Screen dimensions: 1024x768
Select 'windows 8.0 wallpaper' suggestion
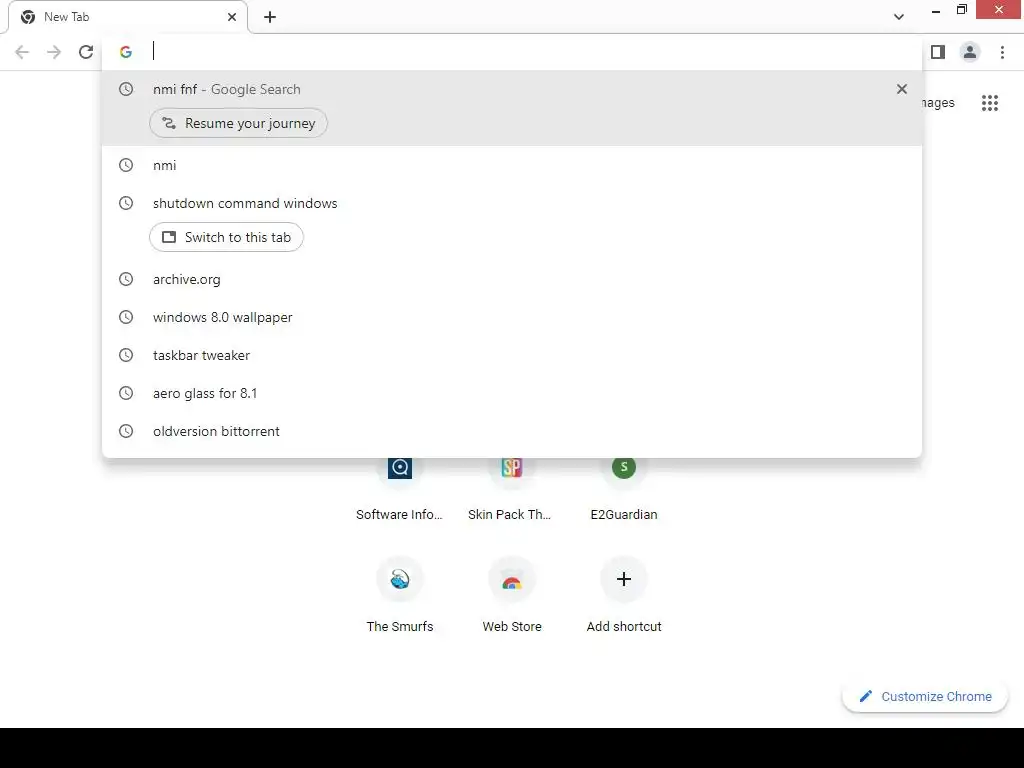tap(512, 317)
